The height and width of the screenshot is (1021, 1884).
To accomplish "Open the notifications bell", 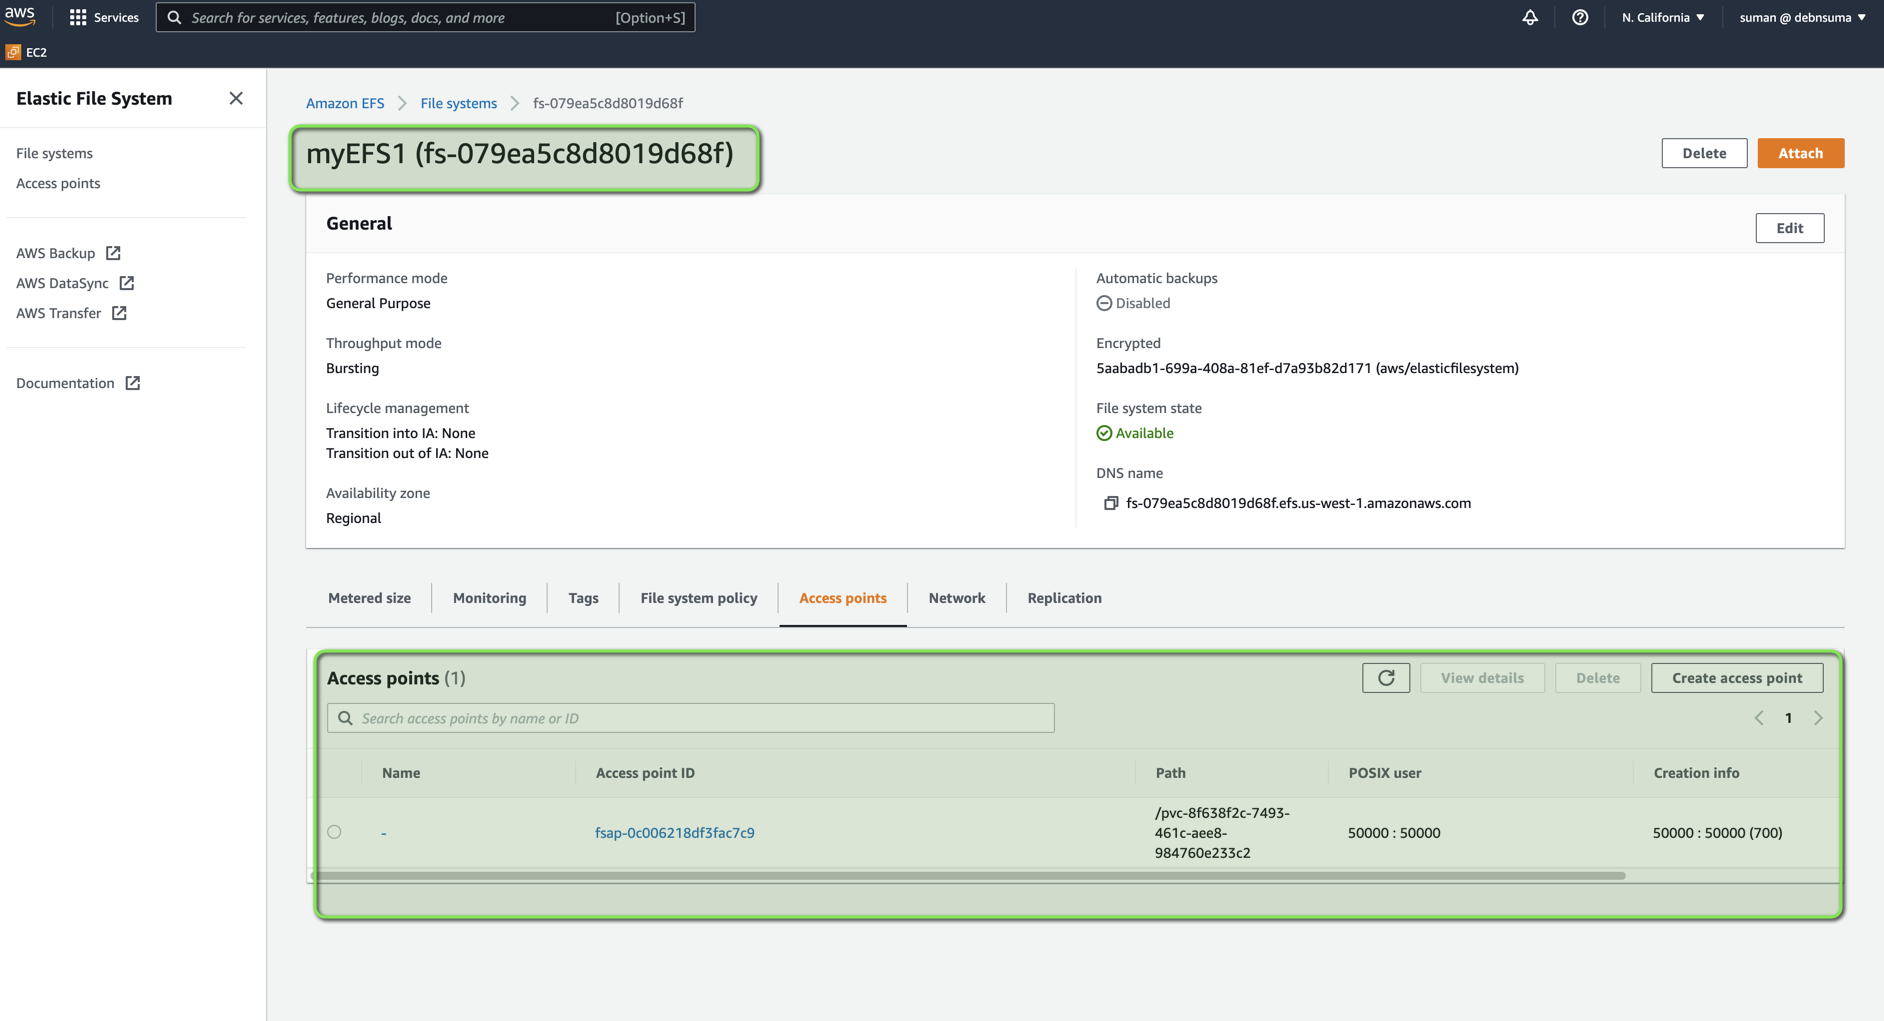I will [x=1530, y=17].
